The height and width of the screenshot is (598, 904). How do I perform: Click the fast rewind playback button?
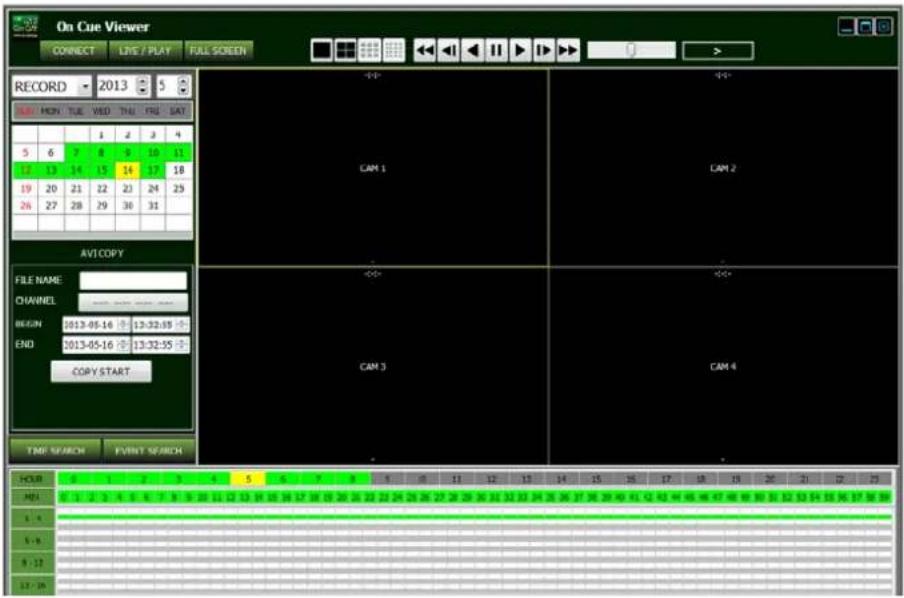425,50
